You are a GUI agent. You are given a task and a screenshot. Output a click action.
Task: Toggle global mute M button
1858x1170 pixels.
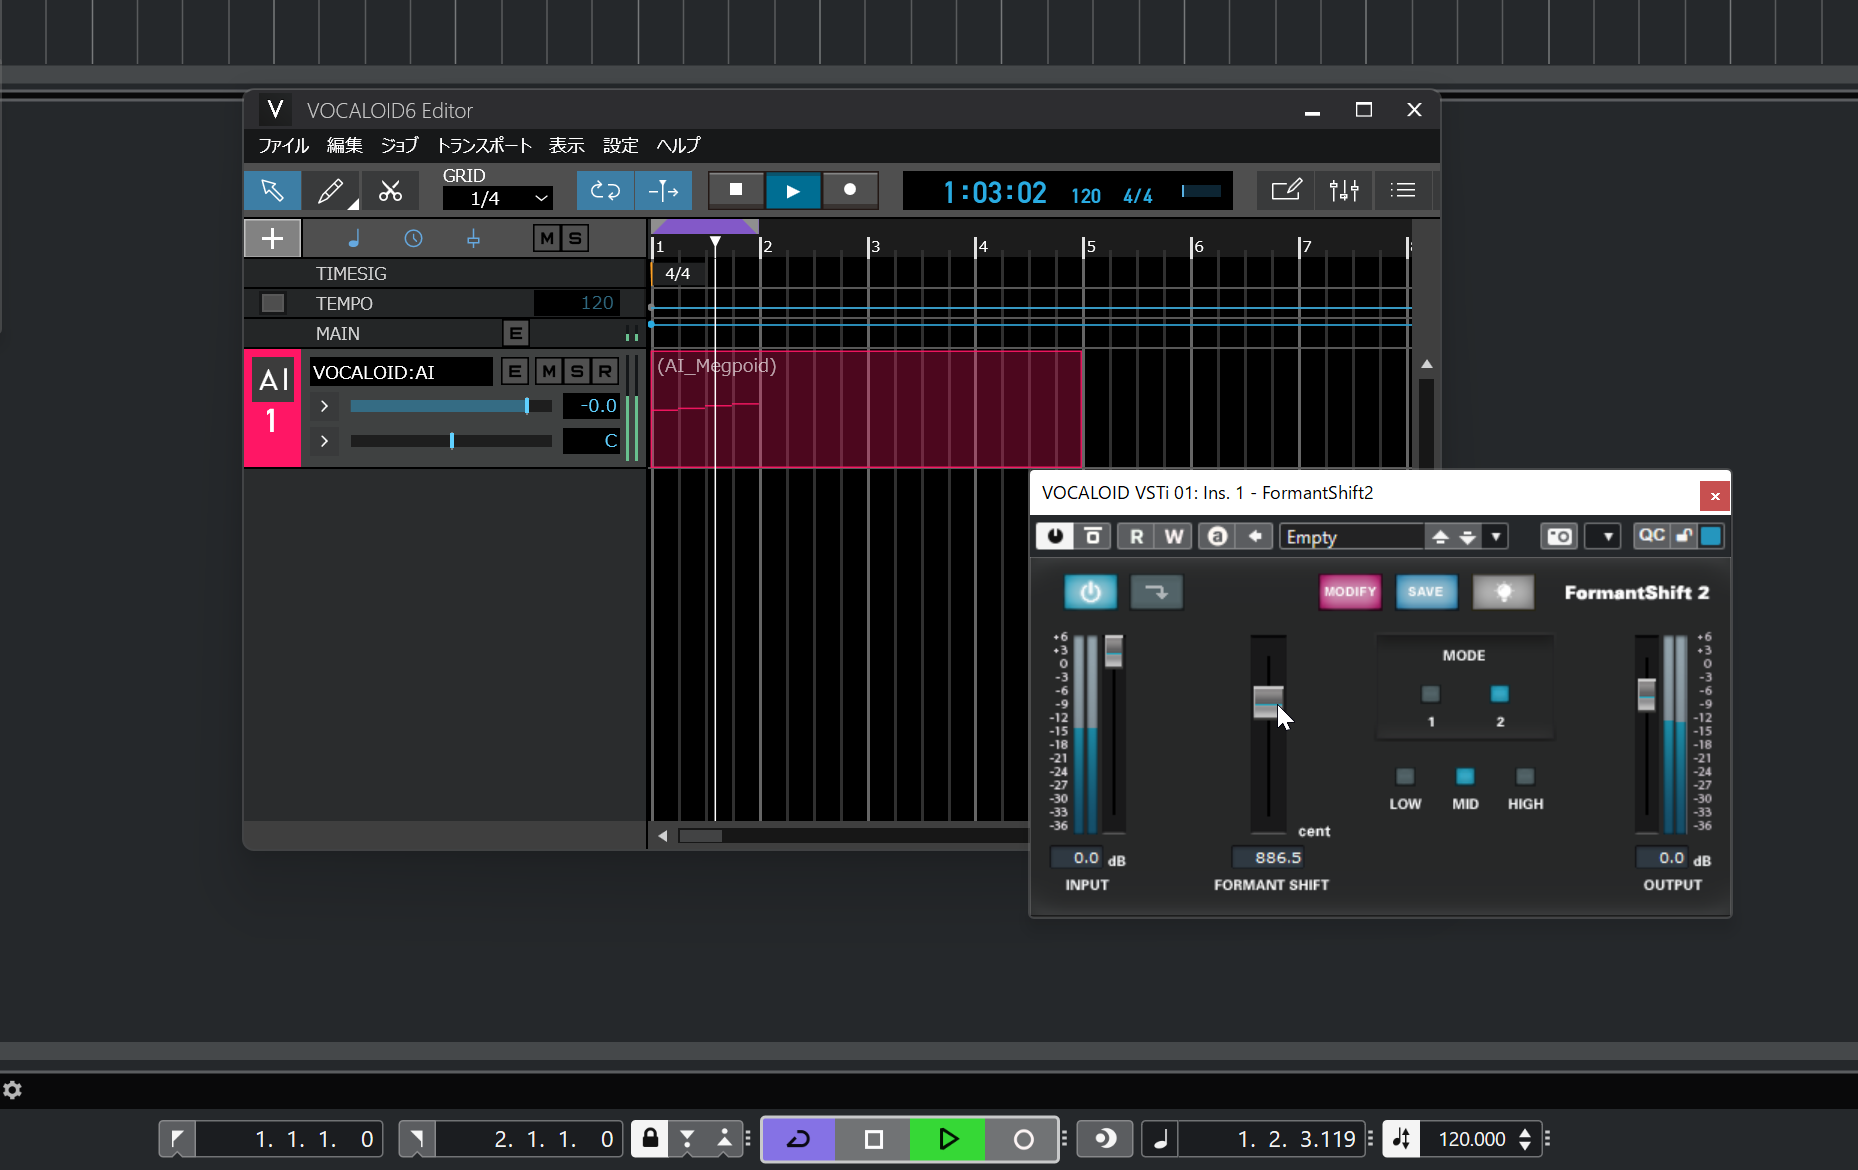[x=547, y=238]
